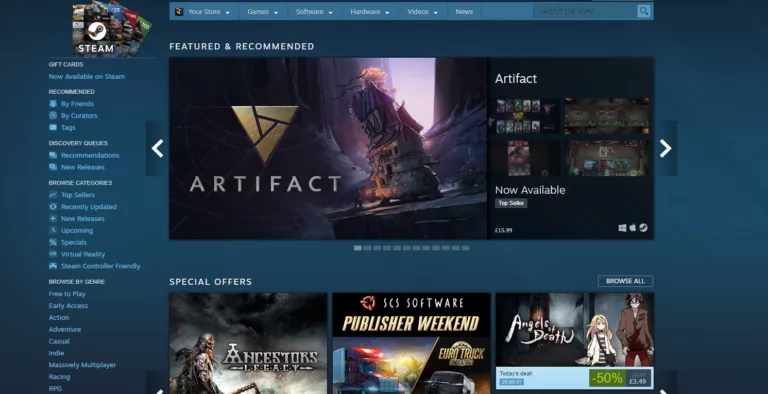Open the Racing genre link
This screenshot has width=768, height=394.
tap(59, 376)
